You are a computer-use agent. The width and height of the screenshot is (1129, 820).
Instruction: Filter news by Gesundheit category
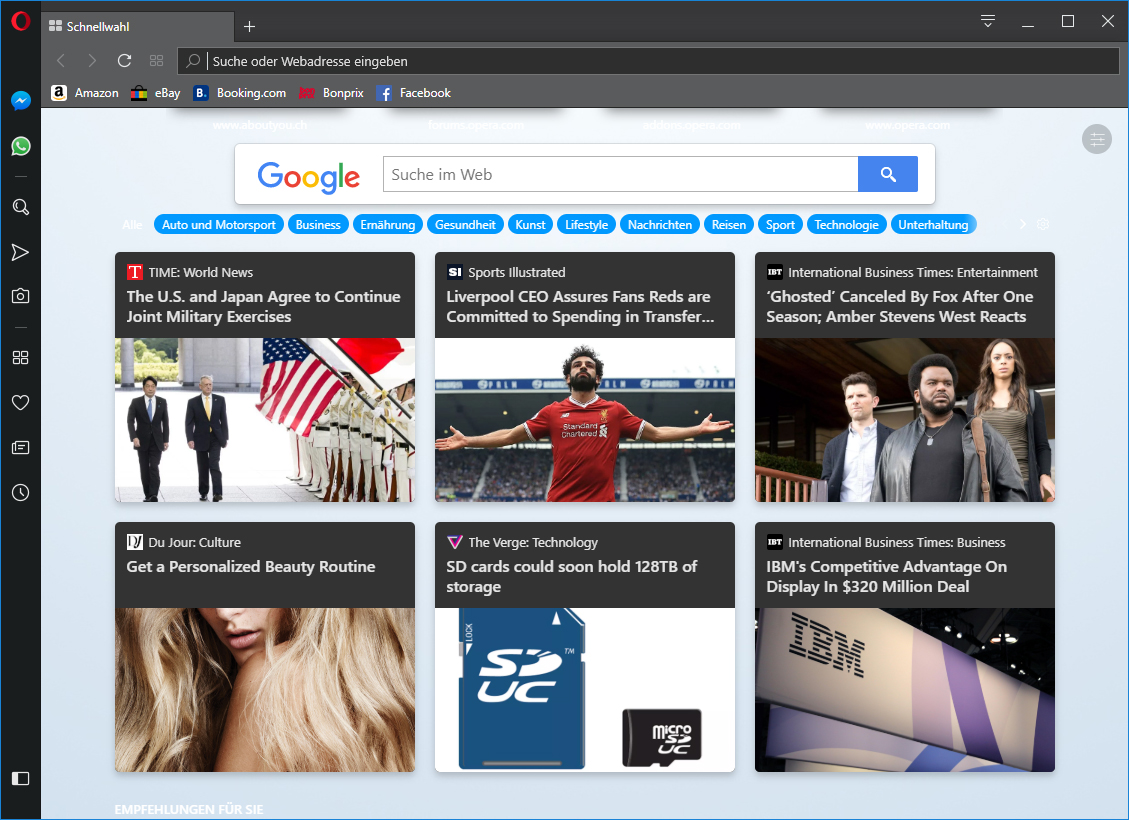[x=465, y=225]
